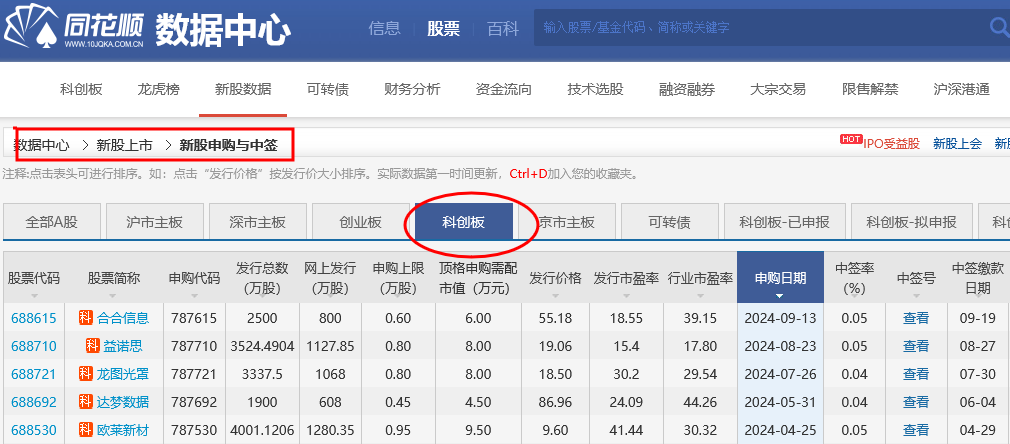Click 数据中心 breadcrumb link
1010x444 pixels.
click(42, 146)
